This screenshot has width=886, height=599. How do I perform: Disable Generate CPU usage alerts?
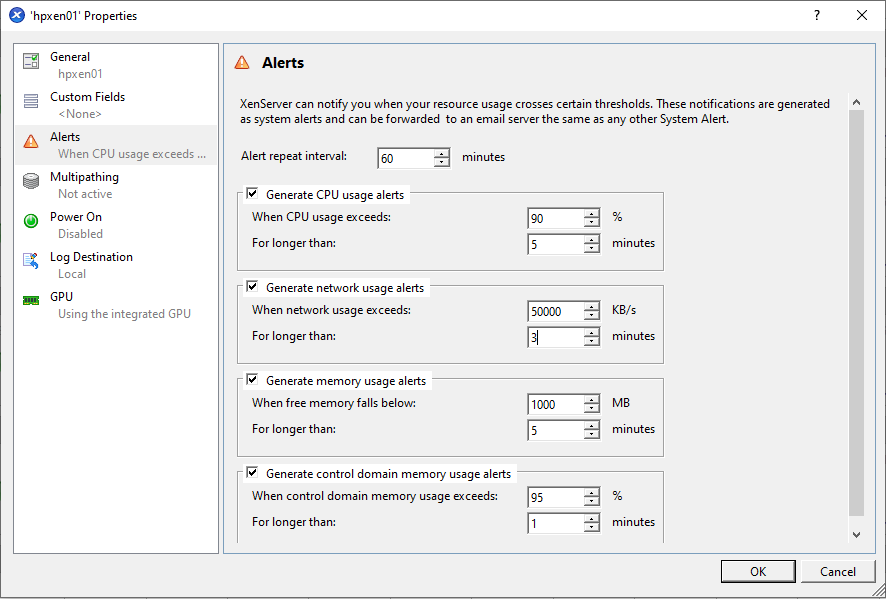click(252, 193)
